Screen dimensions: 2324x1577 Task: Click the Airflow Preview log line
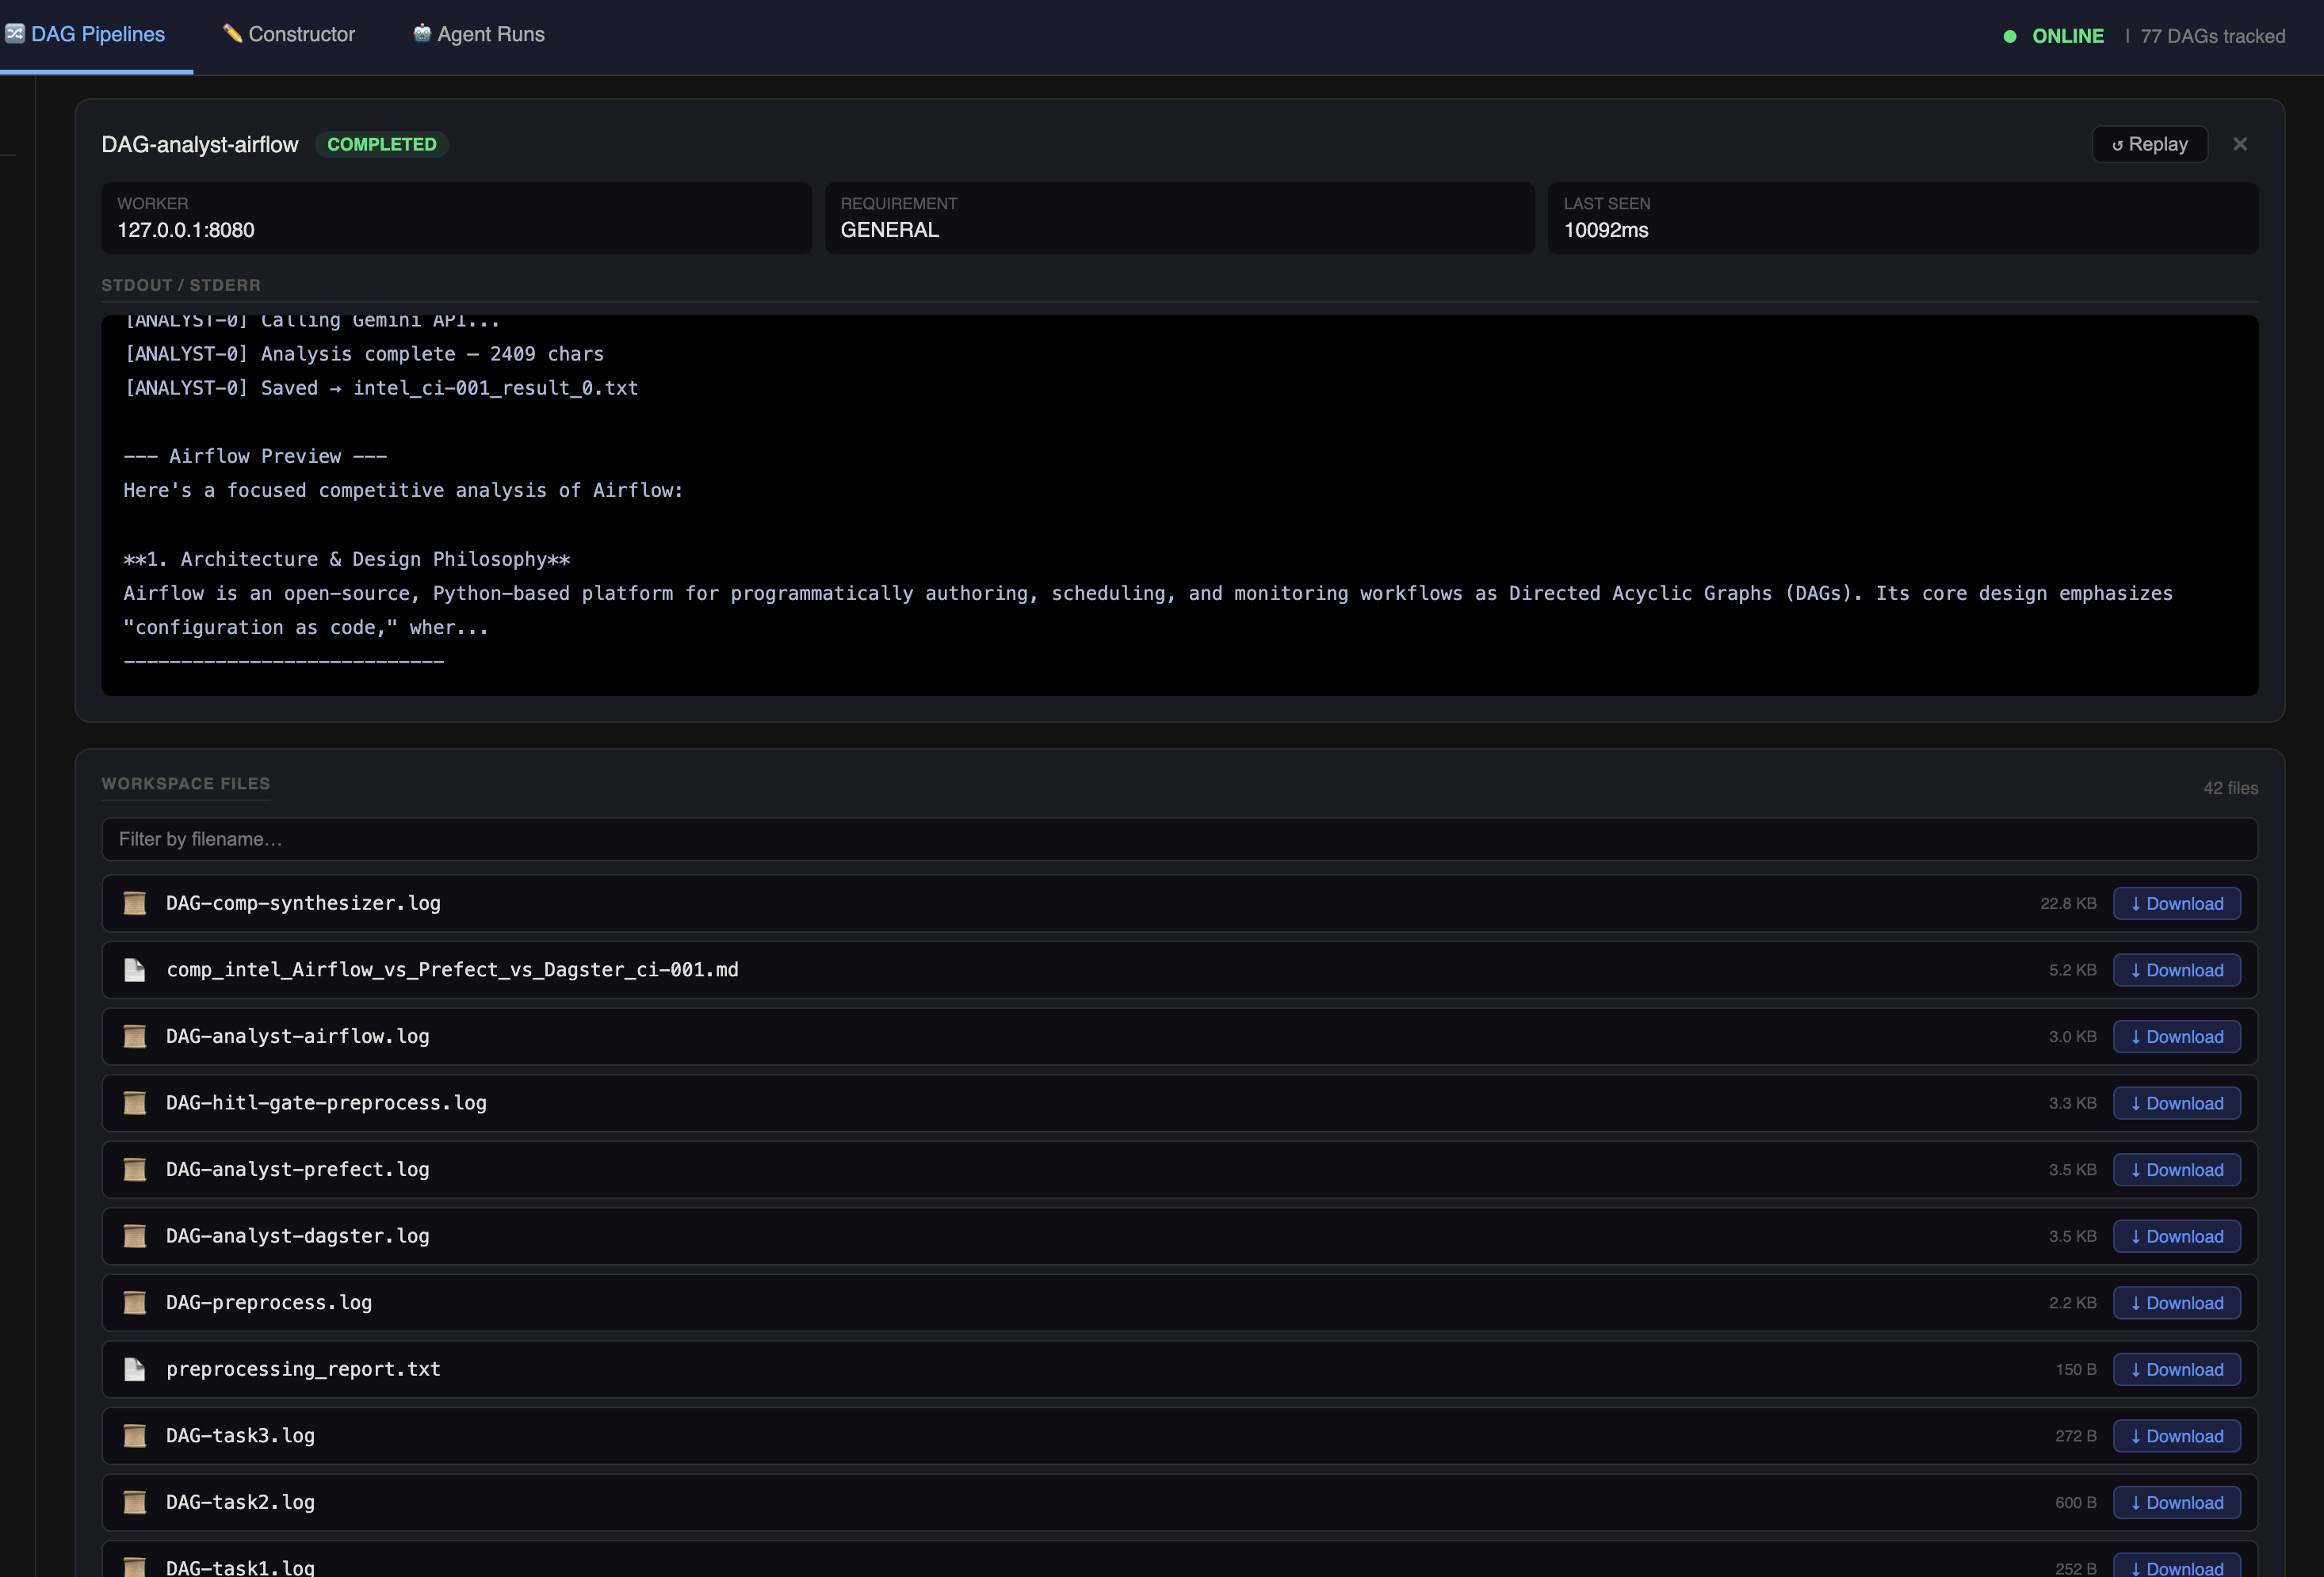[x=255, y=456]
